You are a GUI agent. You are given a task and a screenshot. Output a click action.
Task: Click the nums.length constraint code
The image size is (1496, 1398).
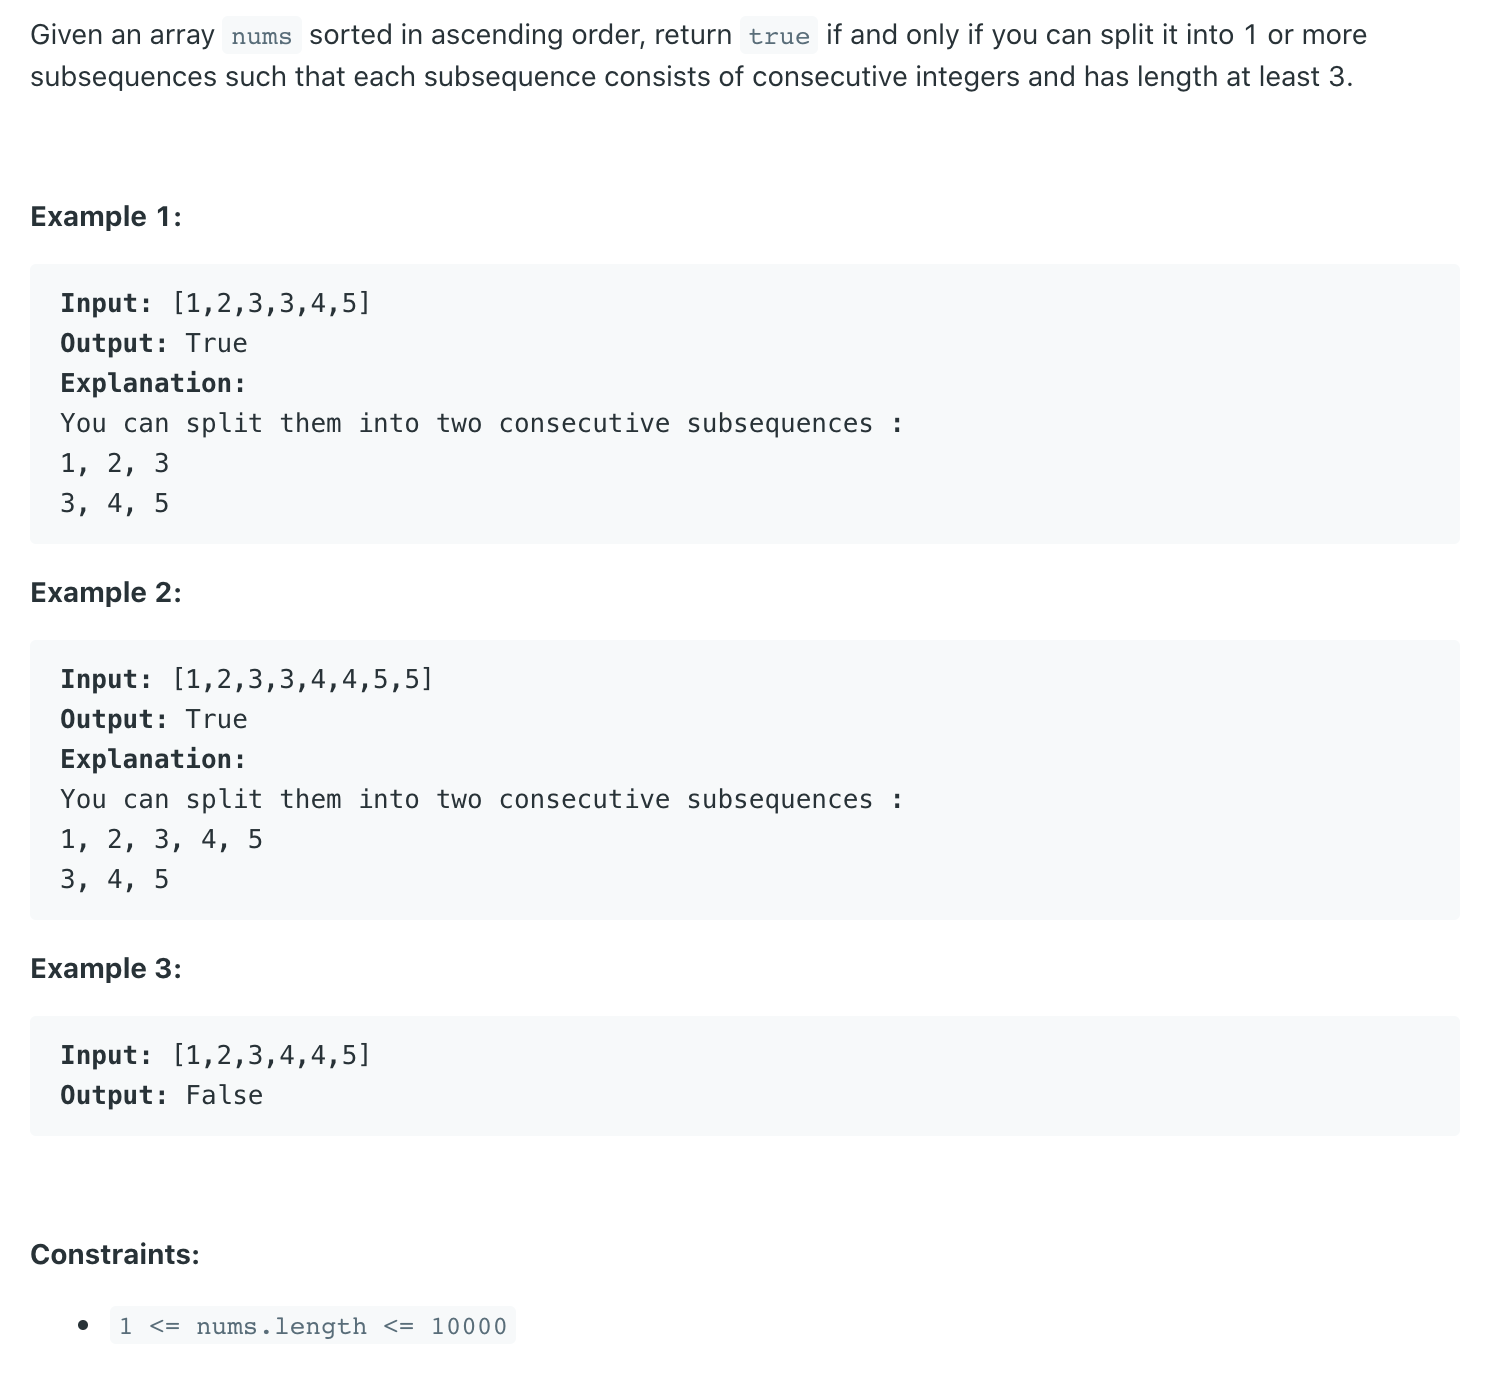point(313,1326)
